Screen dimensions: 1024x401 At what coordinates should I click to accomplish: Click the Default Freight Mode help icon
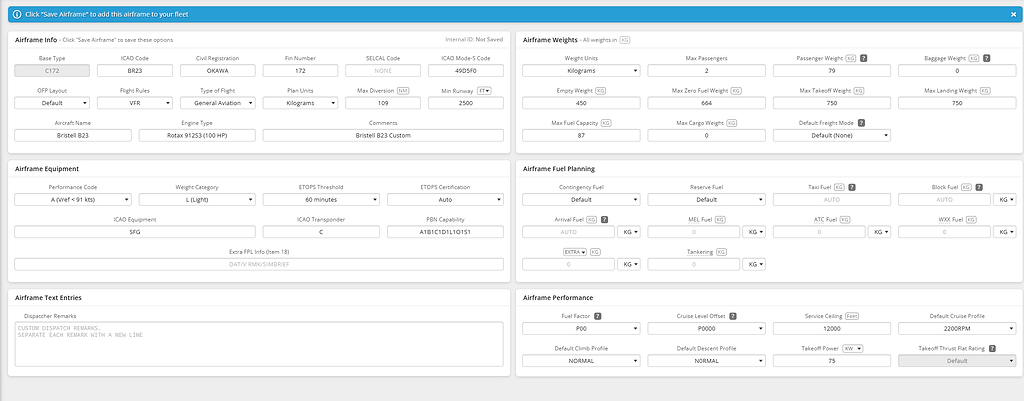coord(861,122)
